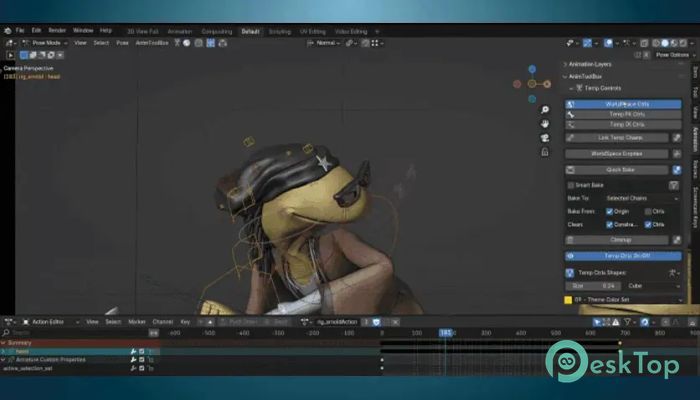Open the File menu
The height and width of the screenshot is (400, 700).
[20, 30]
